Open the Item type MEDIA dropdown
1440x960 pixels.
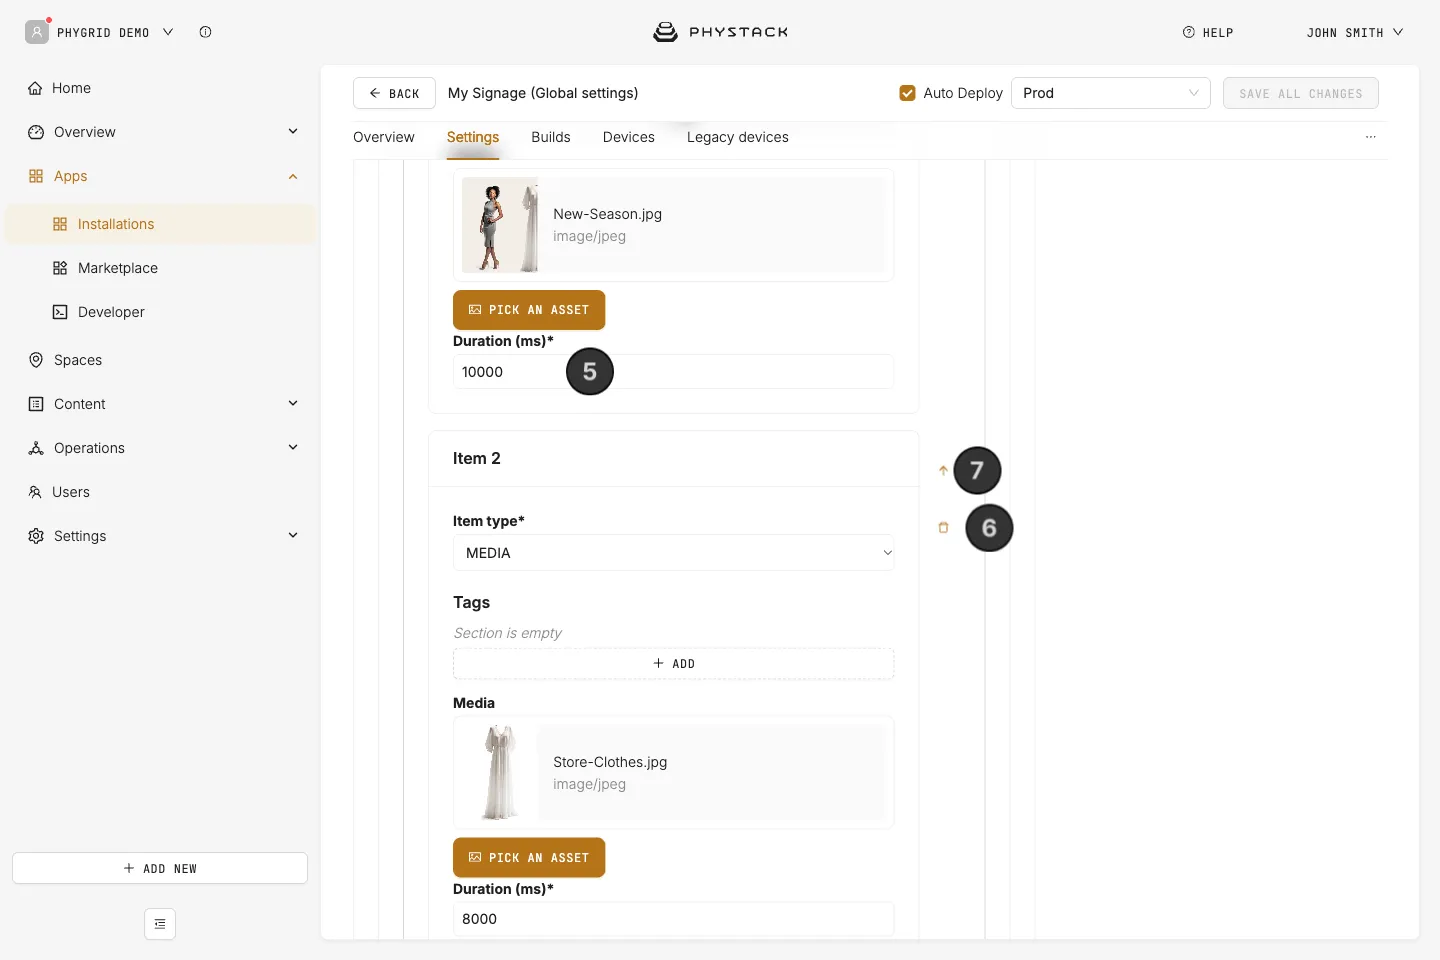(673, 553)
